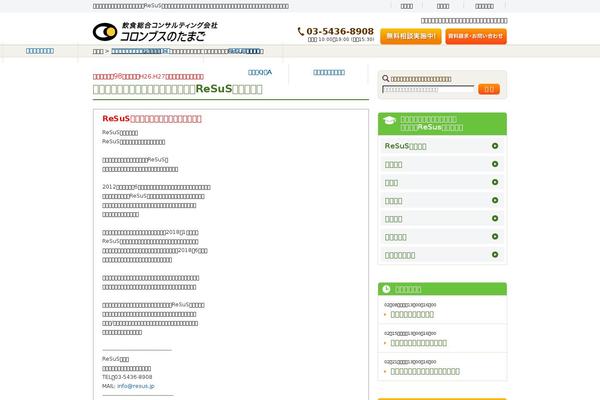Select the red line mentioning H26.H27

(148, 77)
